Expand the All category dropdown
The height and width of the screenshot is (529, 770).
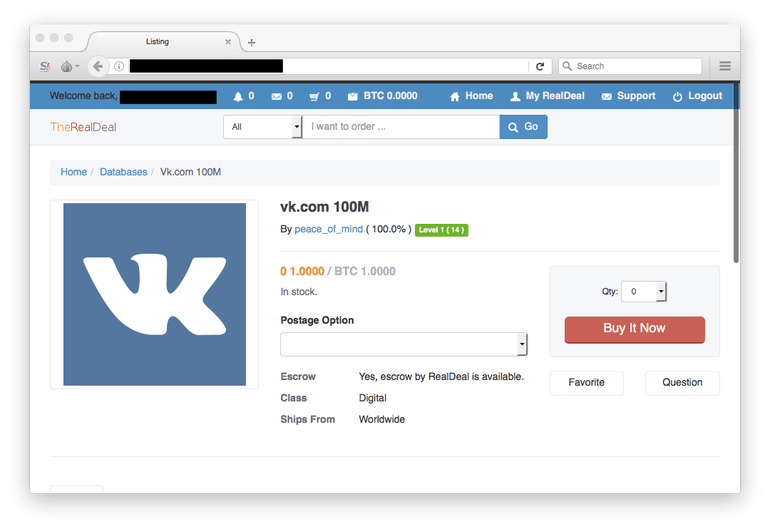pos(262,127)
